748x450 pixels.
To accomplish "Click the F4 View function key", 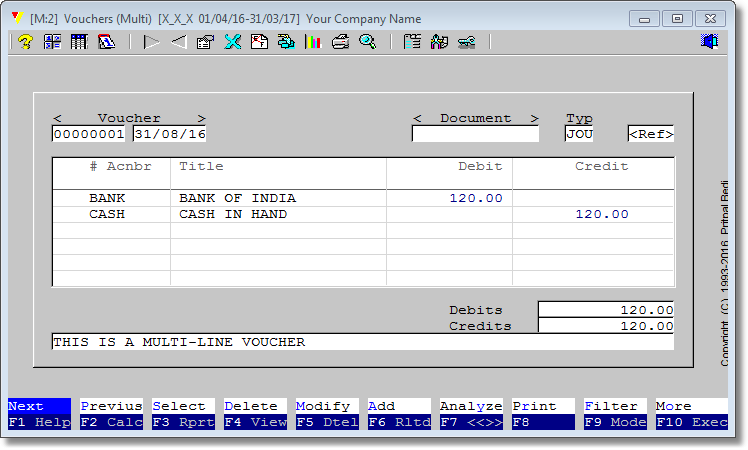I will [x=255, y=422].
